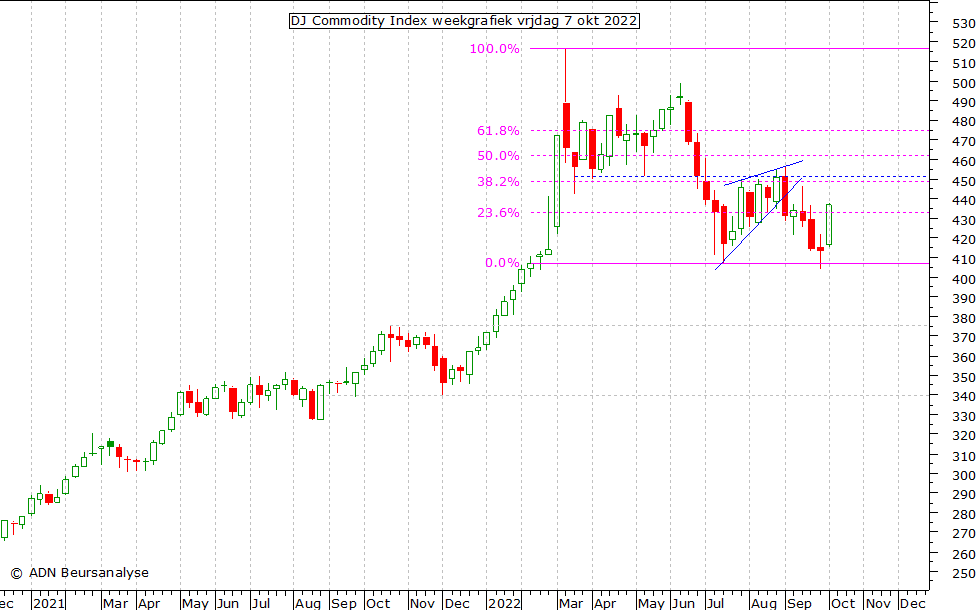Screen dimensions: 980x610
Task: Click the 250 price axis value
Action: coord(964,574)
